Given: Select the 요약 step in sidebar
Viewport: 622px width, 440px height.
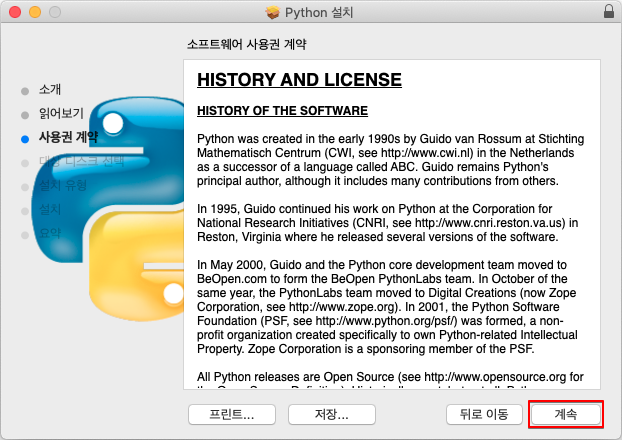Looking at the screenshot, I should point(50,233).
